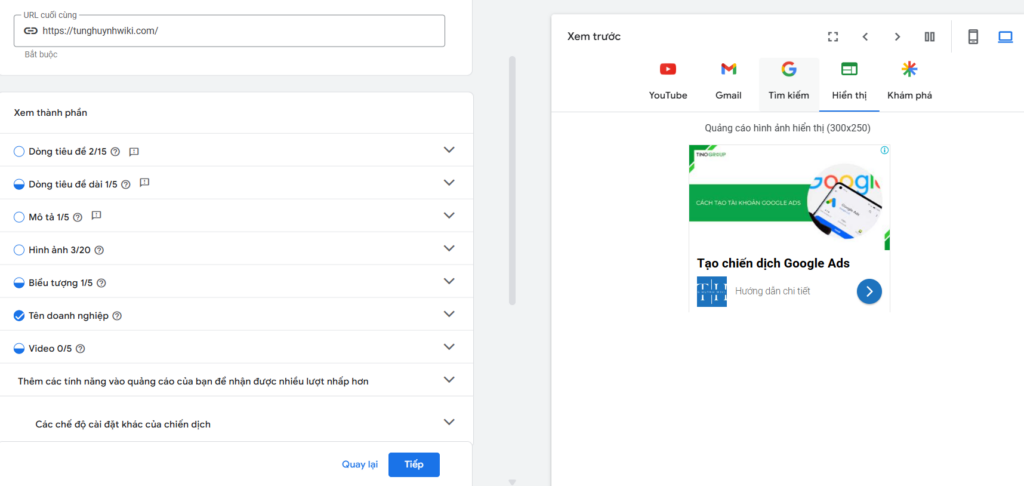Click the half-filled status circle for Biểu tượng
Image resolution: width=1024 pixels, height=486 pixels.
(x=19, y=284)
